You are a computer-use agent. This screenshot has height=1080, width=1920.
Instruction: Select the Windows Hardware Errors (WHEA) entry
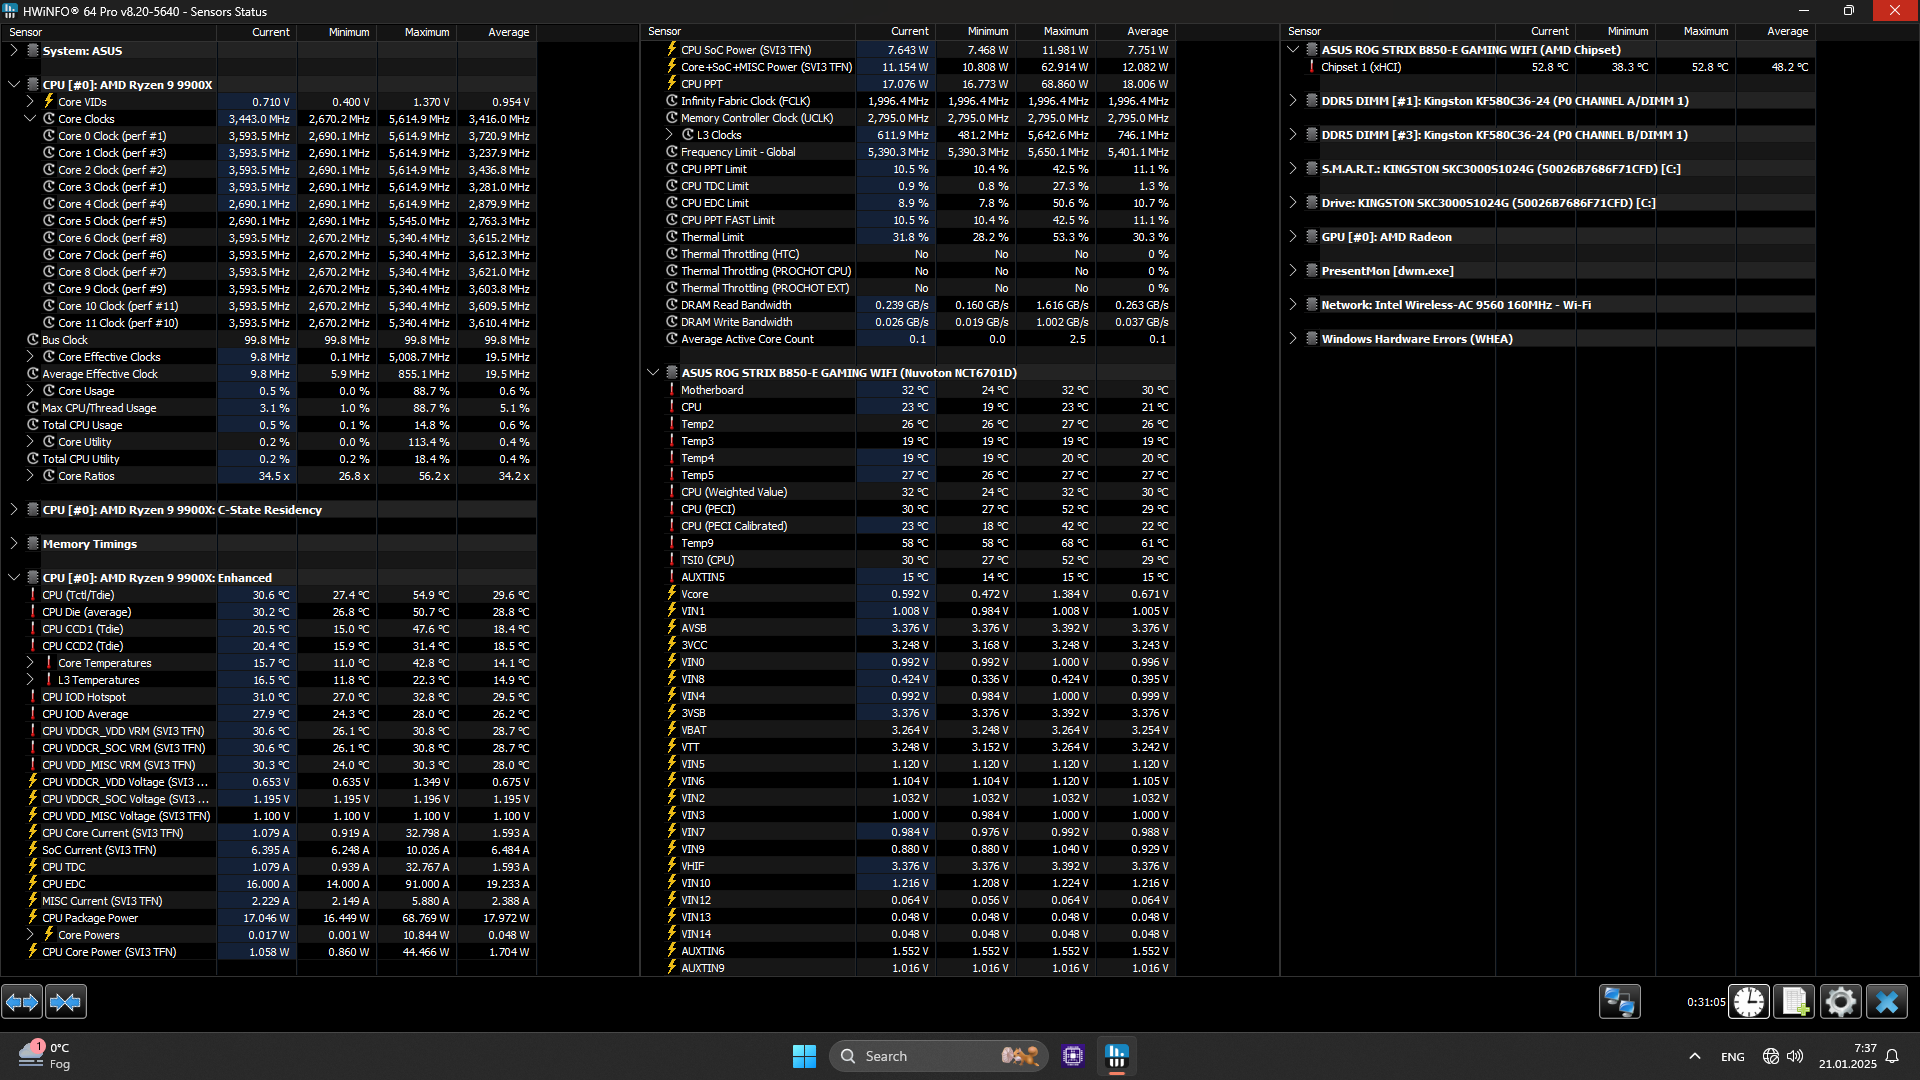pyautogui.click(x=1416, y=339)
